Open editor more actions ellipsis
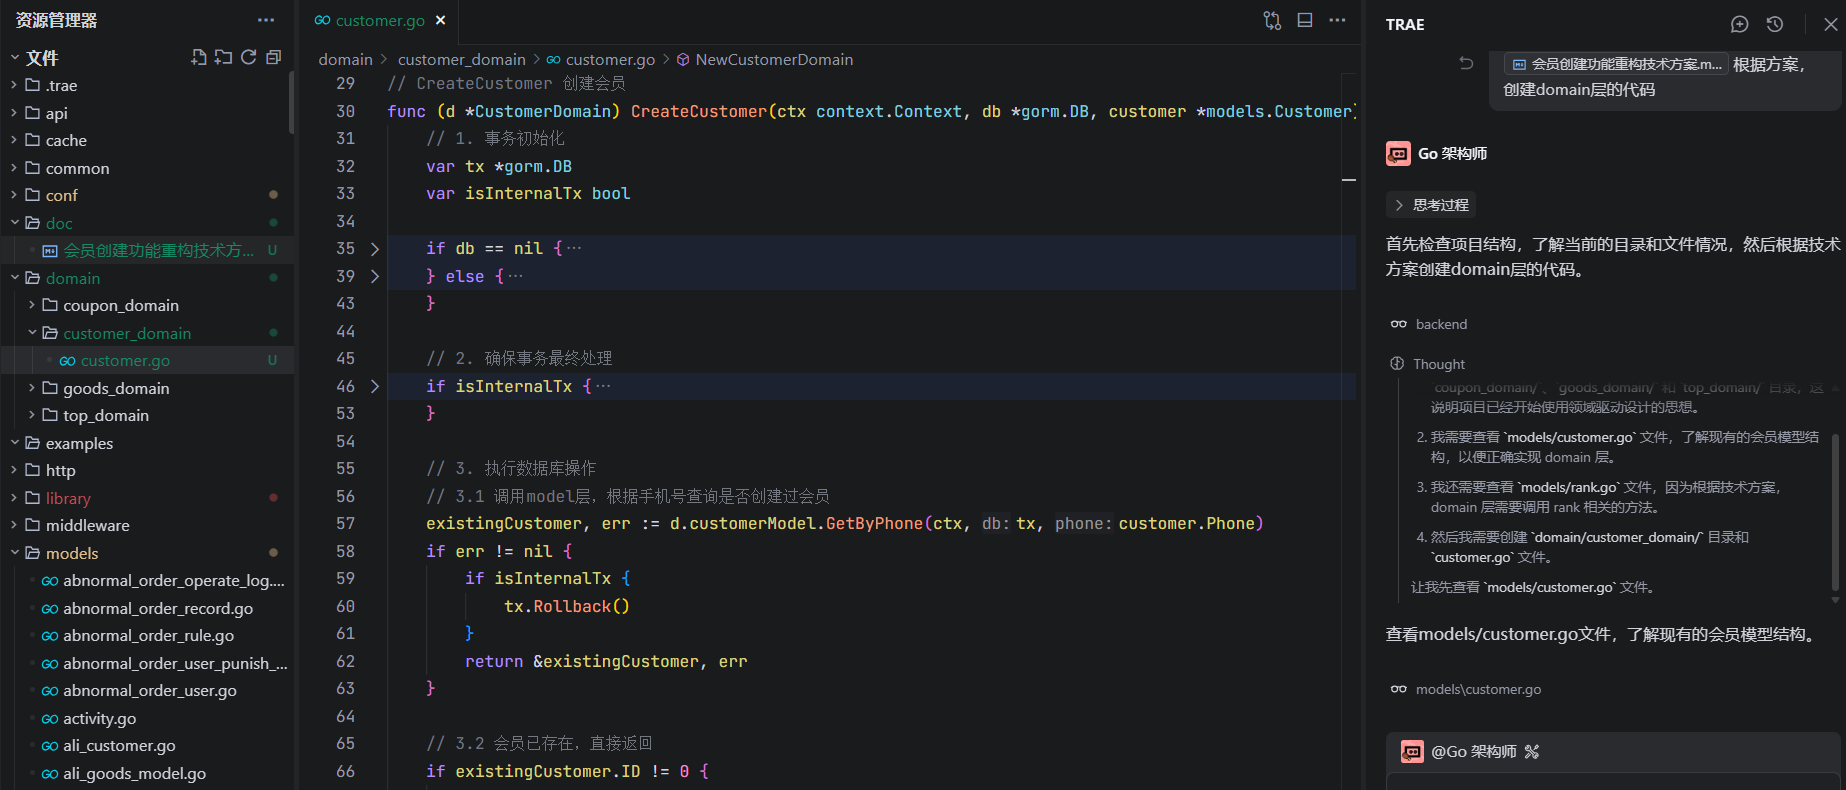Viewport: 1846px width, 790px height. 1337,20
